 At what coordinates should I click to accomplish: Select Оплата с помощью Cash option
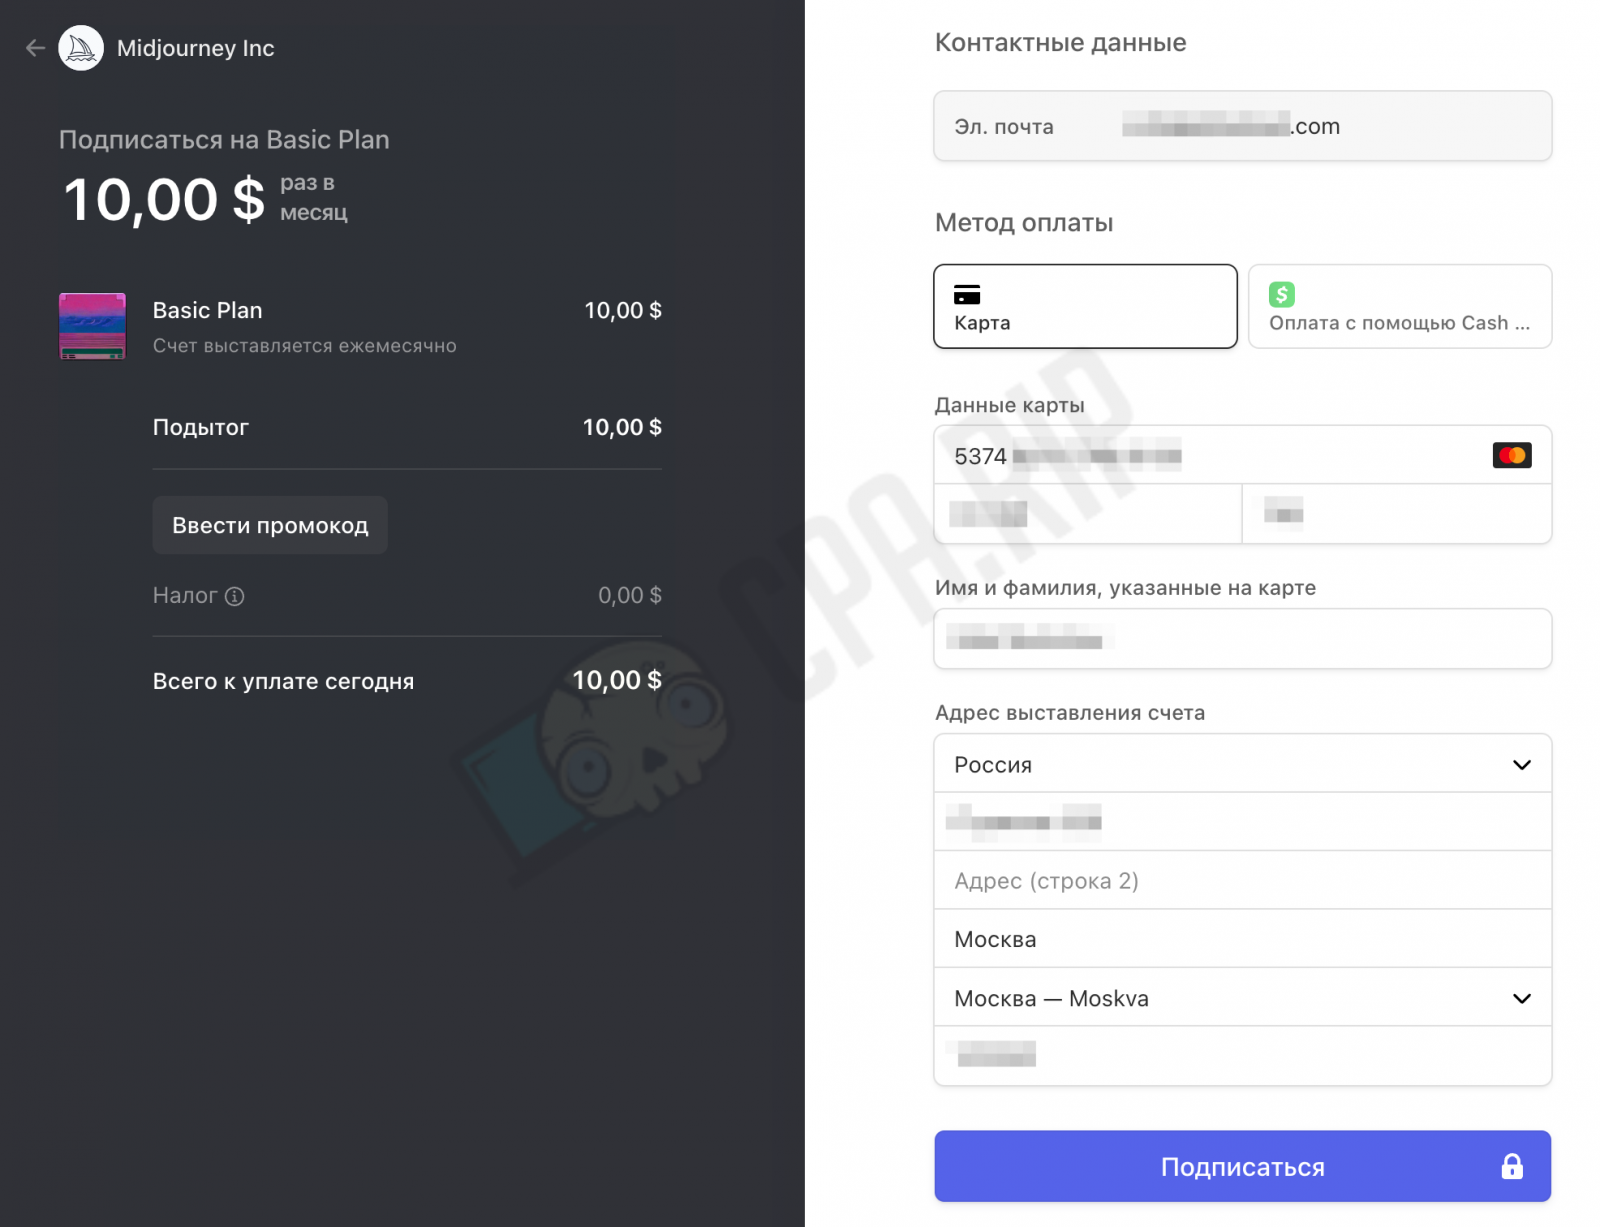(x=1399, y=306)
